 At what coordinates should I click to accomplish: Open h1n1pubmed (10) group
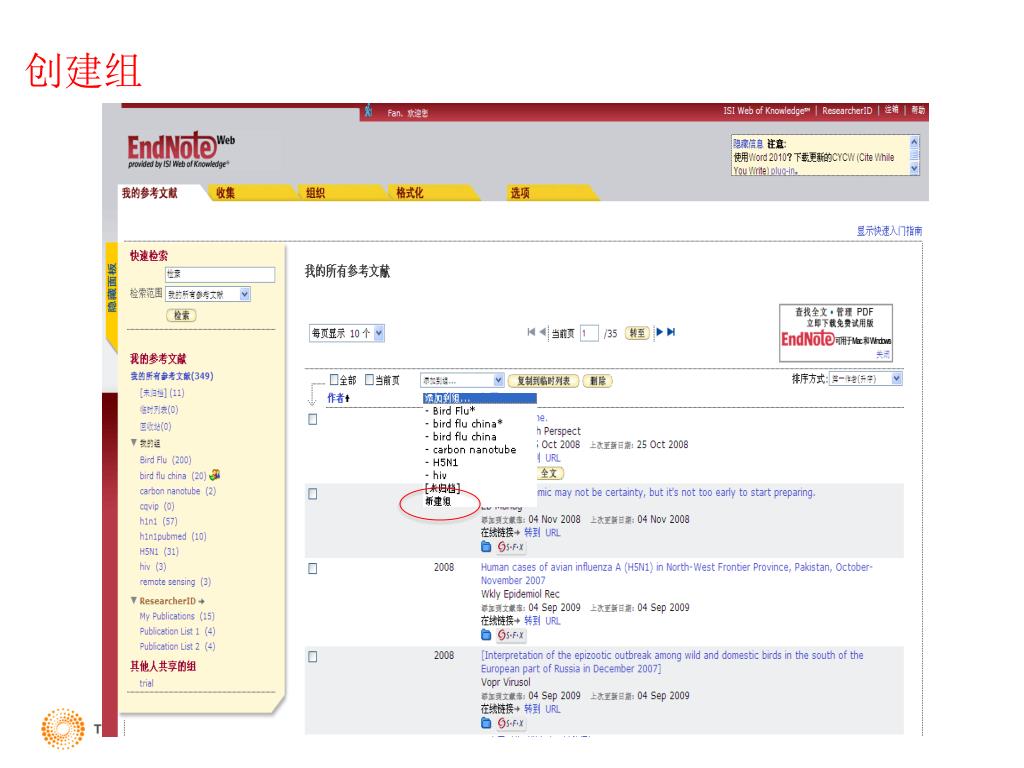pyautogui.click(x=172, y=536)
